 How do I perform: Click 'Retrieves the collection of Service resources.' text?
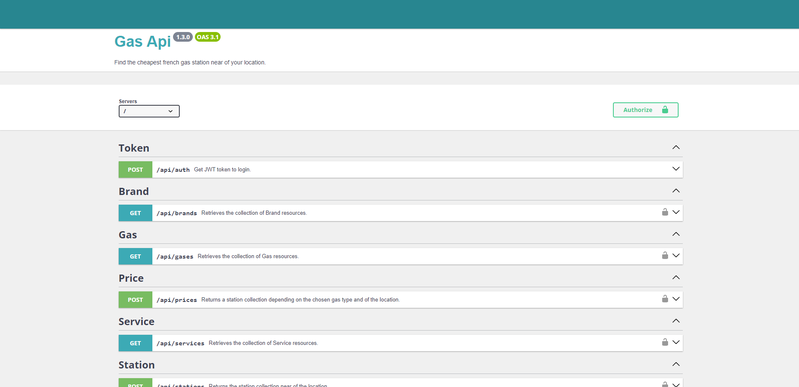click(x=263, y=343)
